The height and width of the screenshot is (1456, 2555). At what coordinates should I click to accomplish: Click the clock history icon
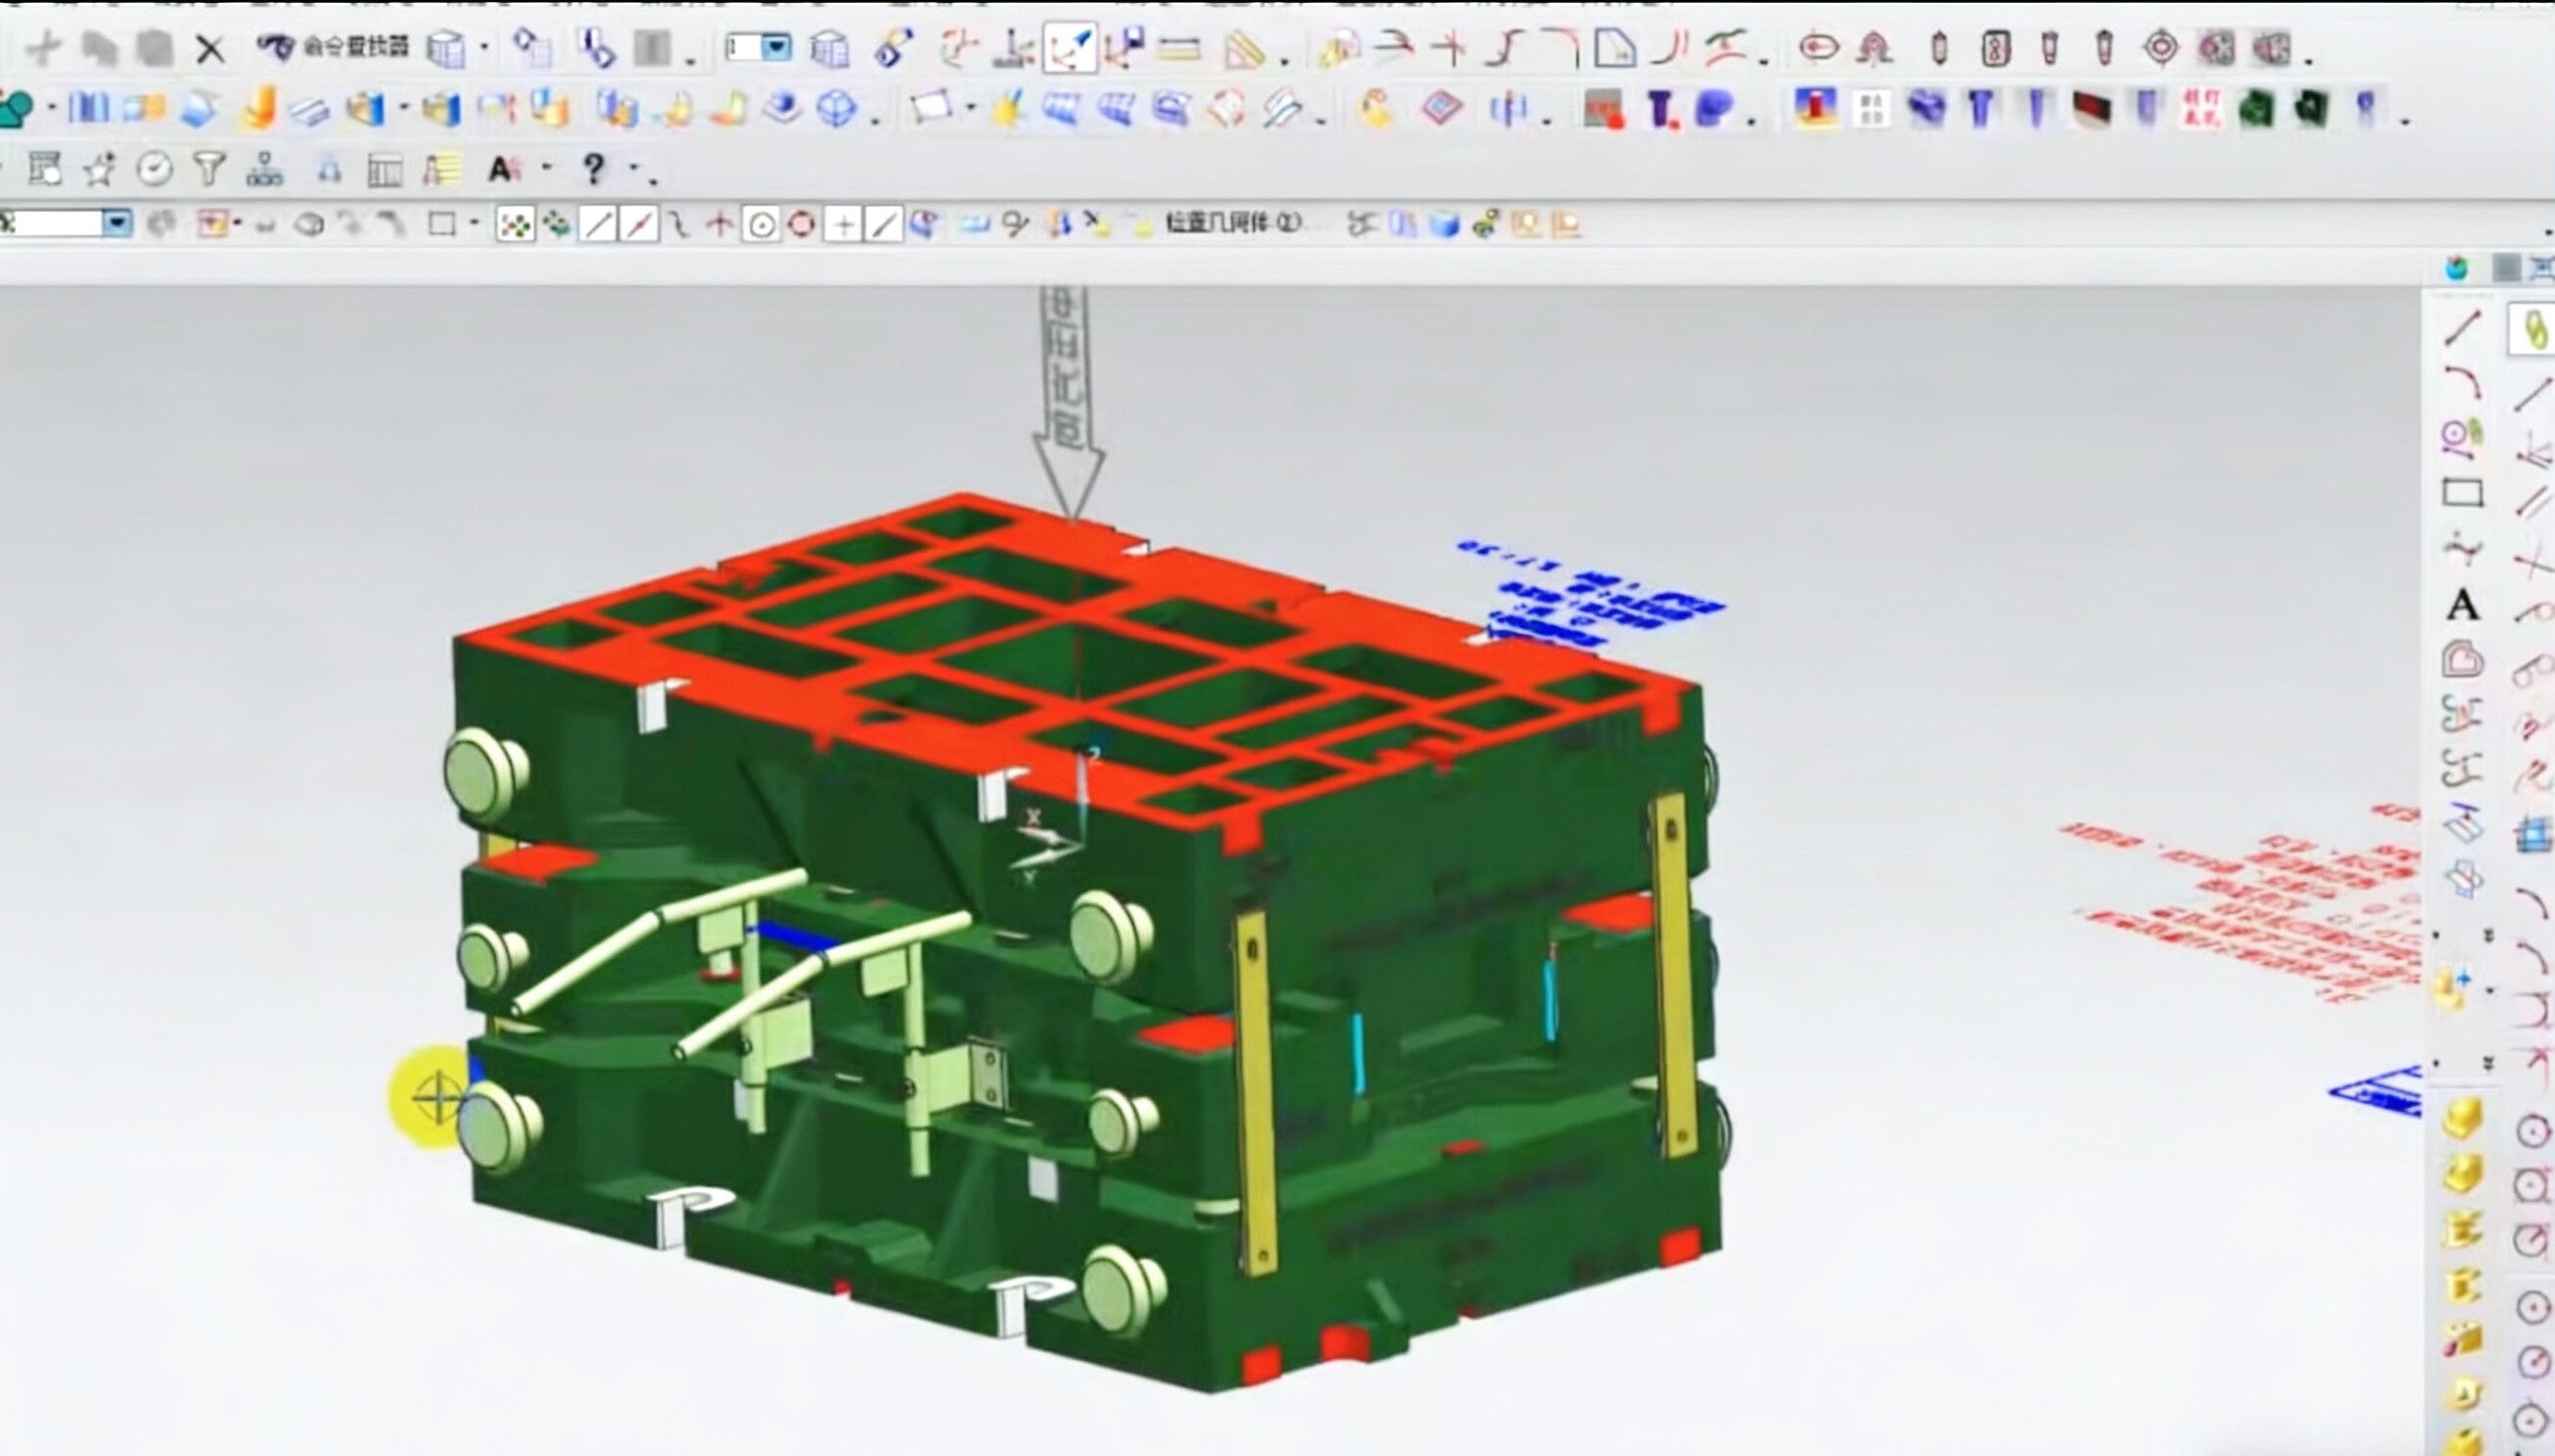pos(154,169)
